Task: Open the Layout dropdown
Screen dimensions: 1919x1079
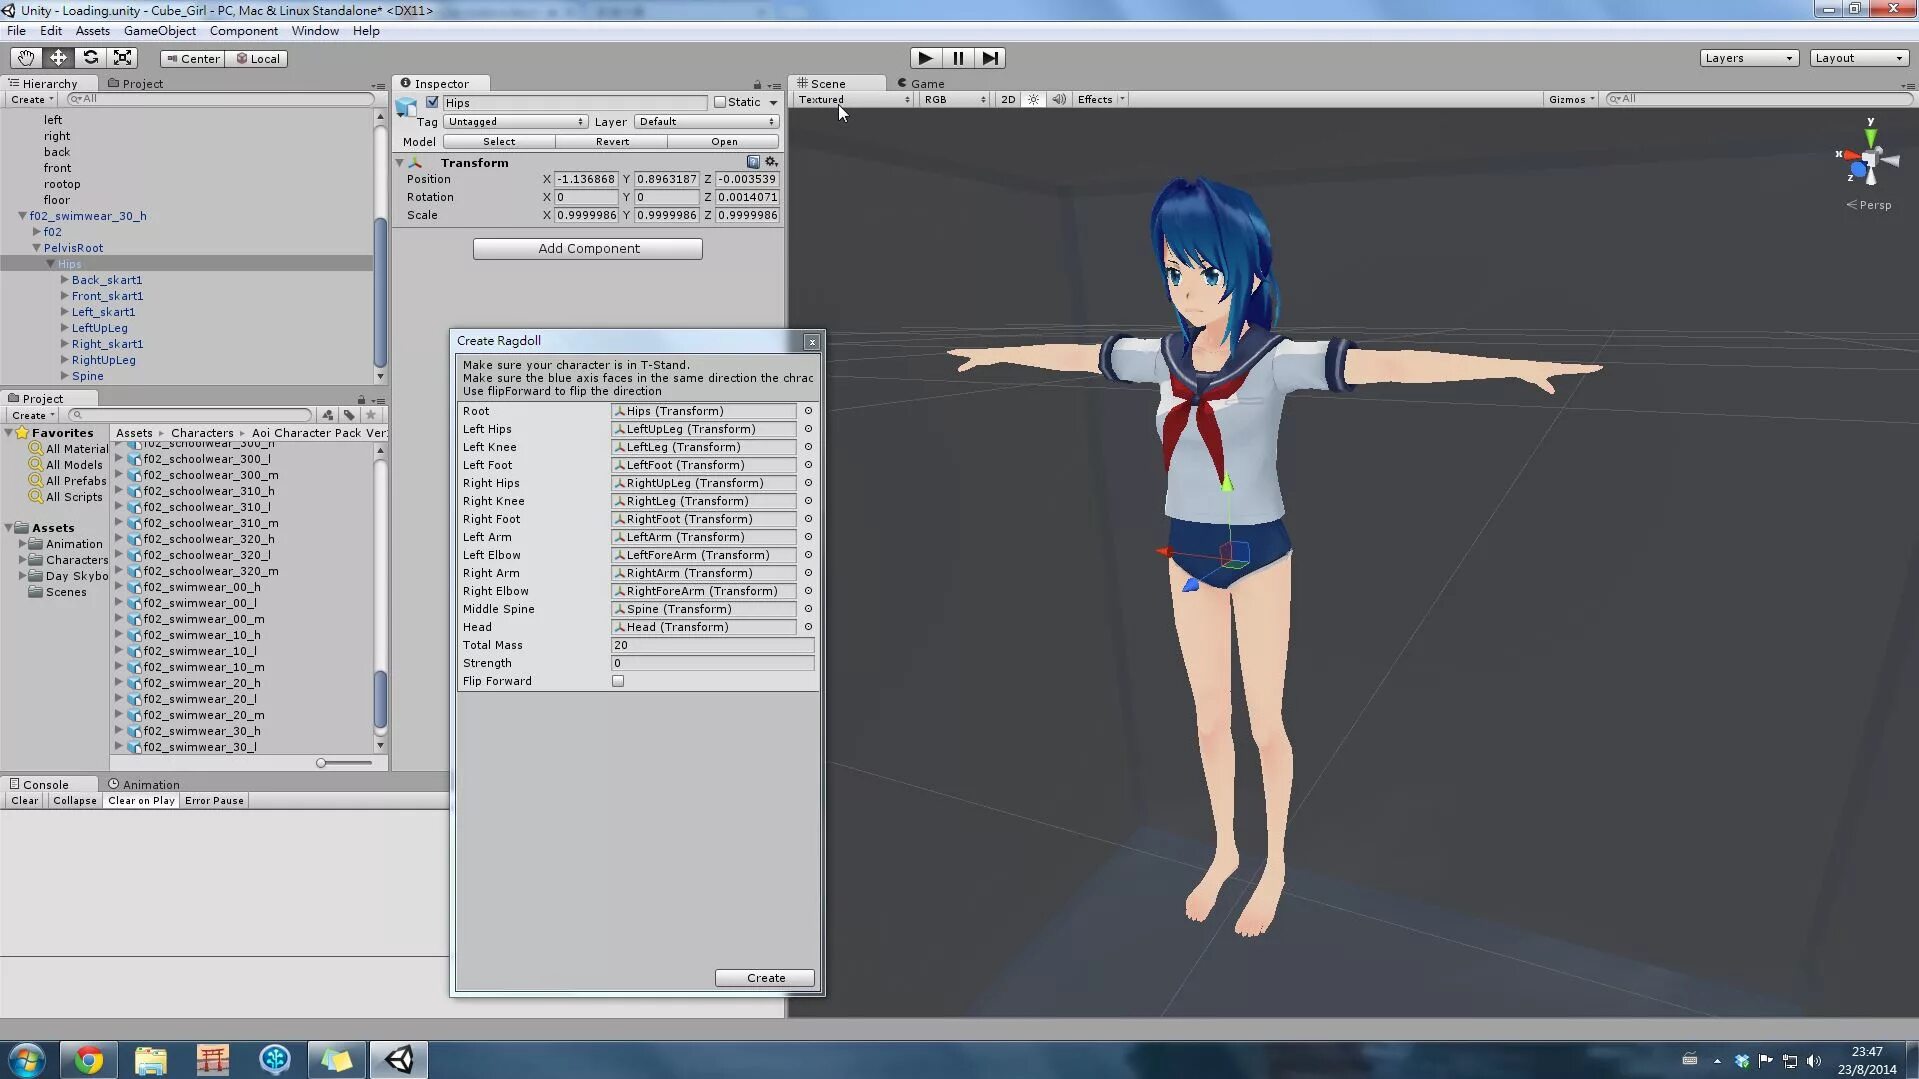Action: [1859, 58]
